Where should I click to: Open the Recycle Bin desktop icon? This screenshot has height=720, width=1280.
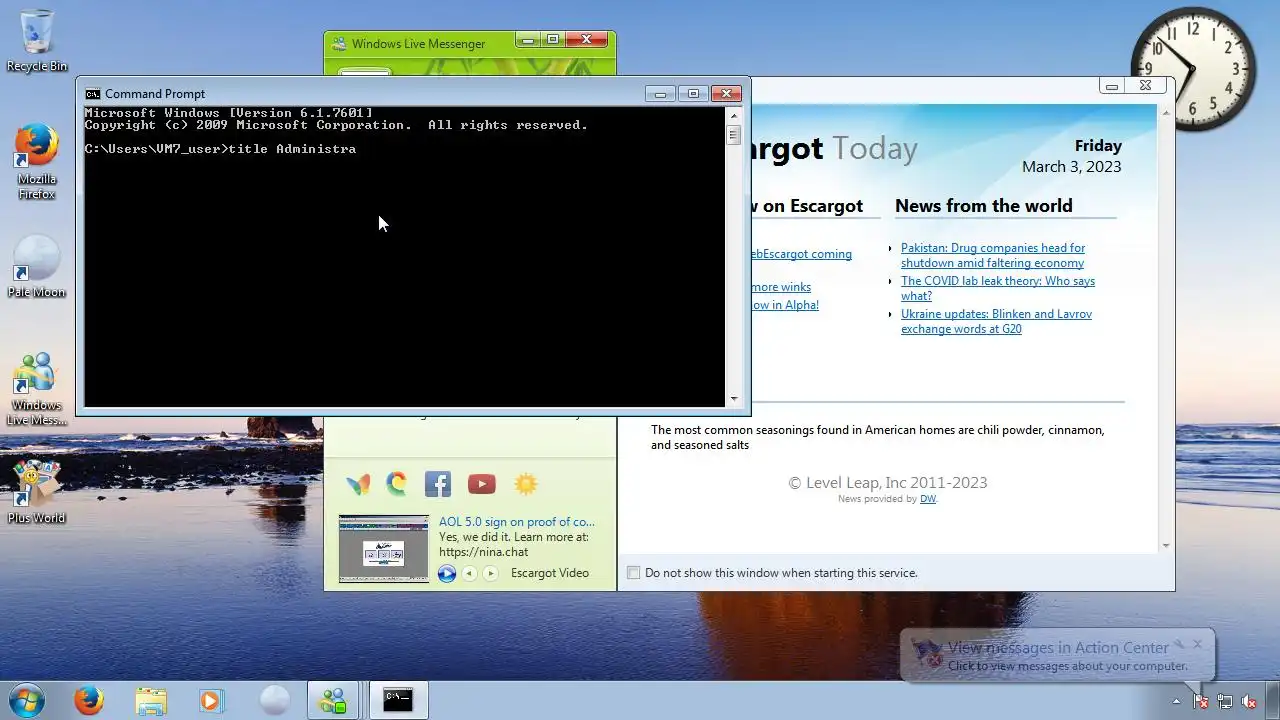37,40
